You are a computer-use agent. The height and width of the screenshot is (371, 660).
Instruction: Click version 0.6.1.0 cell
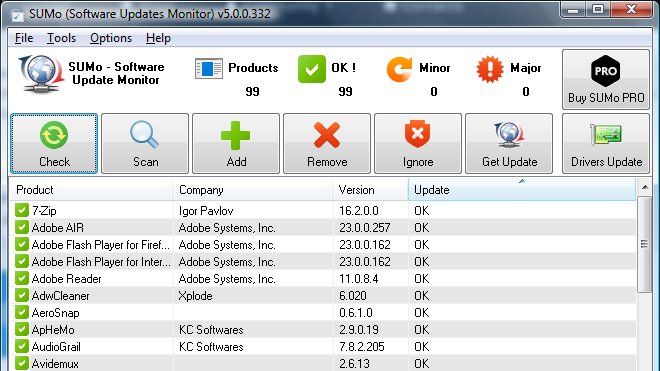[356, 313]
